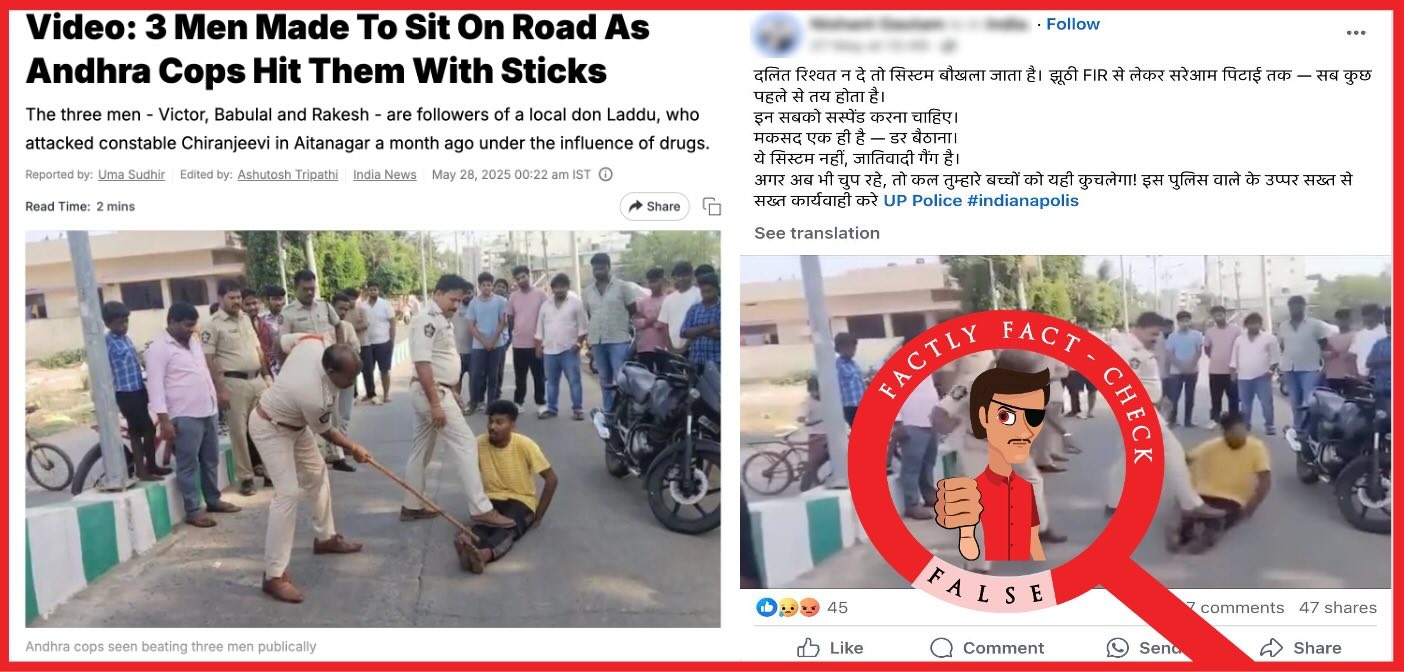1404x672 pixels.
Task: Open the three-dot post options menu
Action: point(1356,33)
